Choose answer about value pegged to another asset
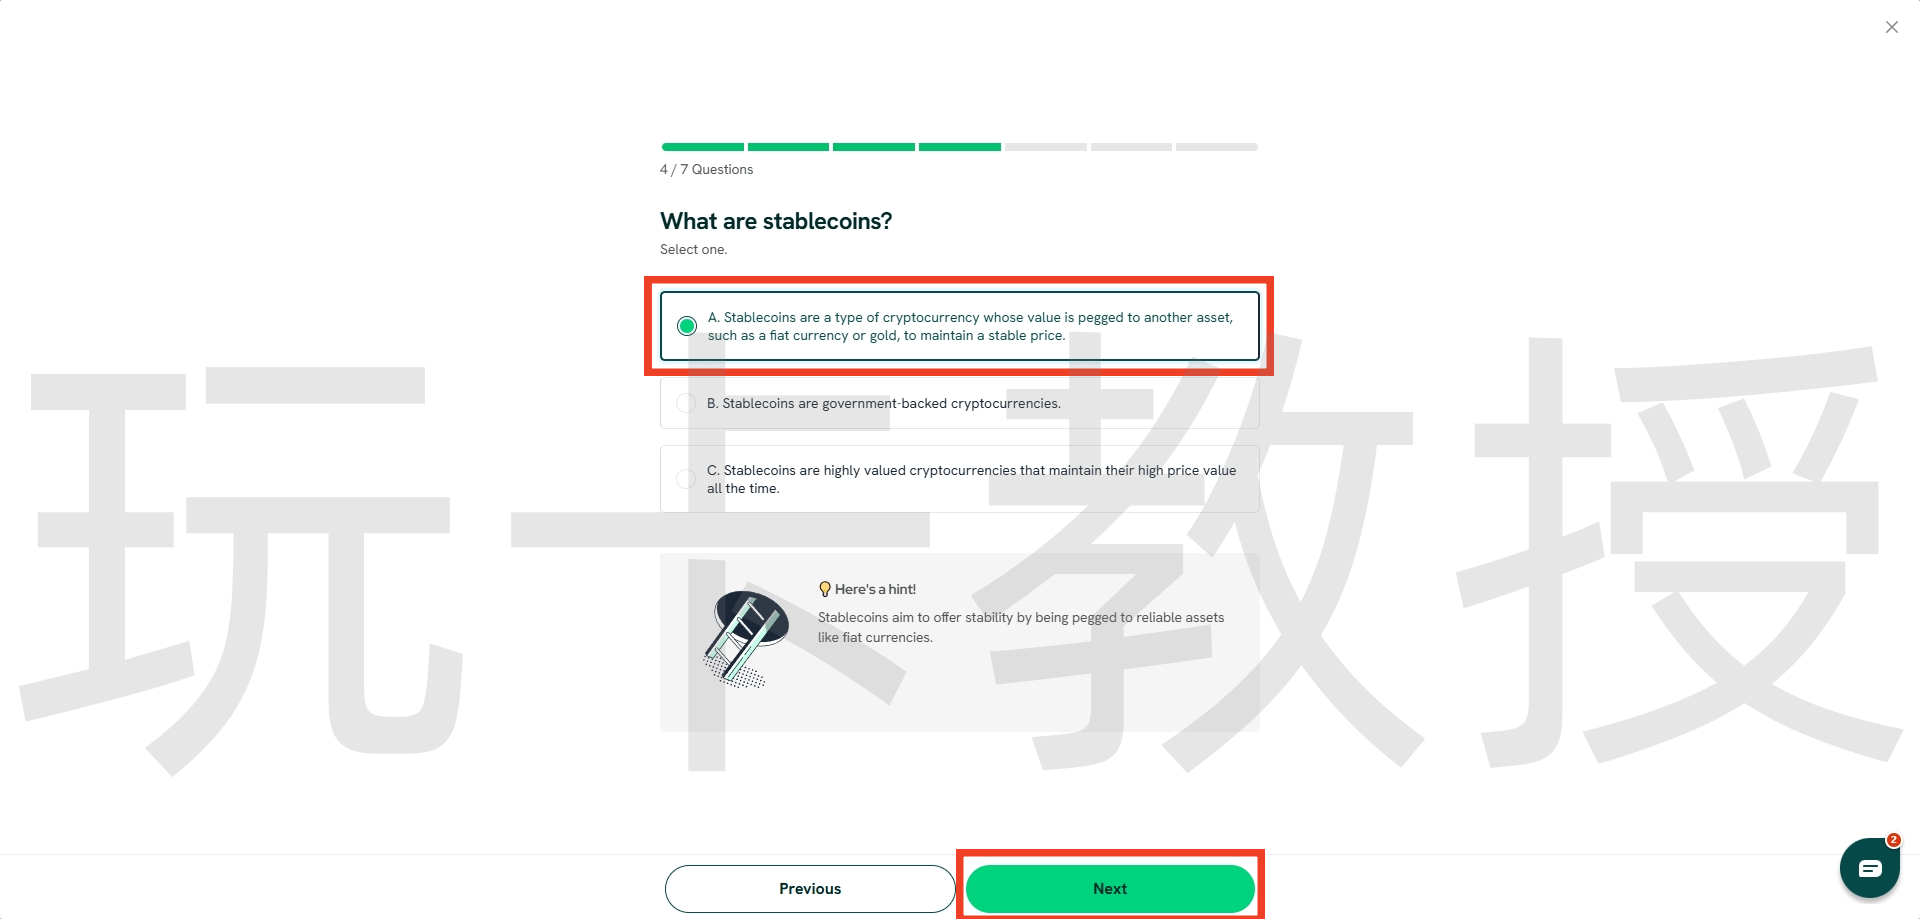The height and width of the screenshot is (919, 1920). pyautogui.click(x=970, y=326)
